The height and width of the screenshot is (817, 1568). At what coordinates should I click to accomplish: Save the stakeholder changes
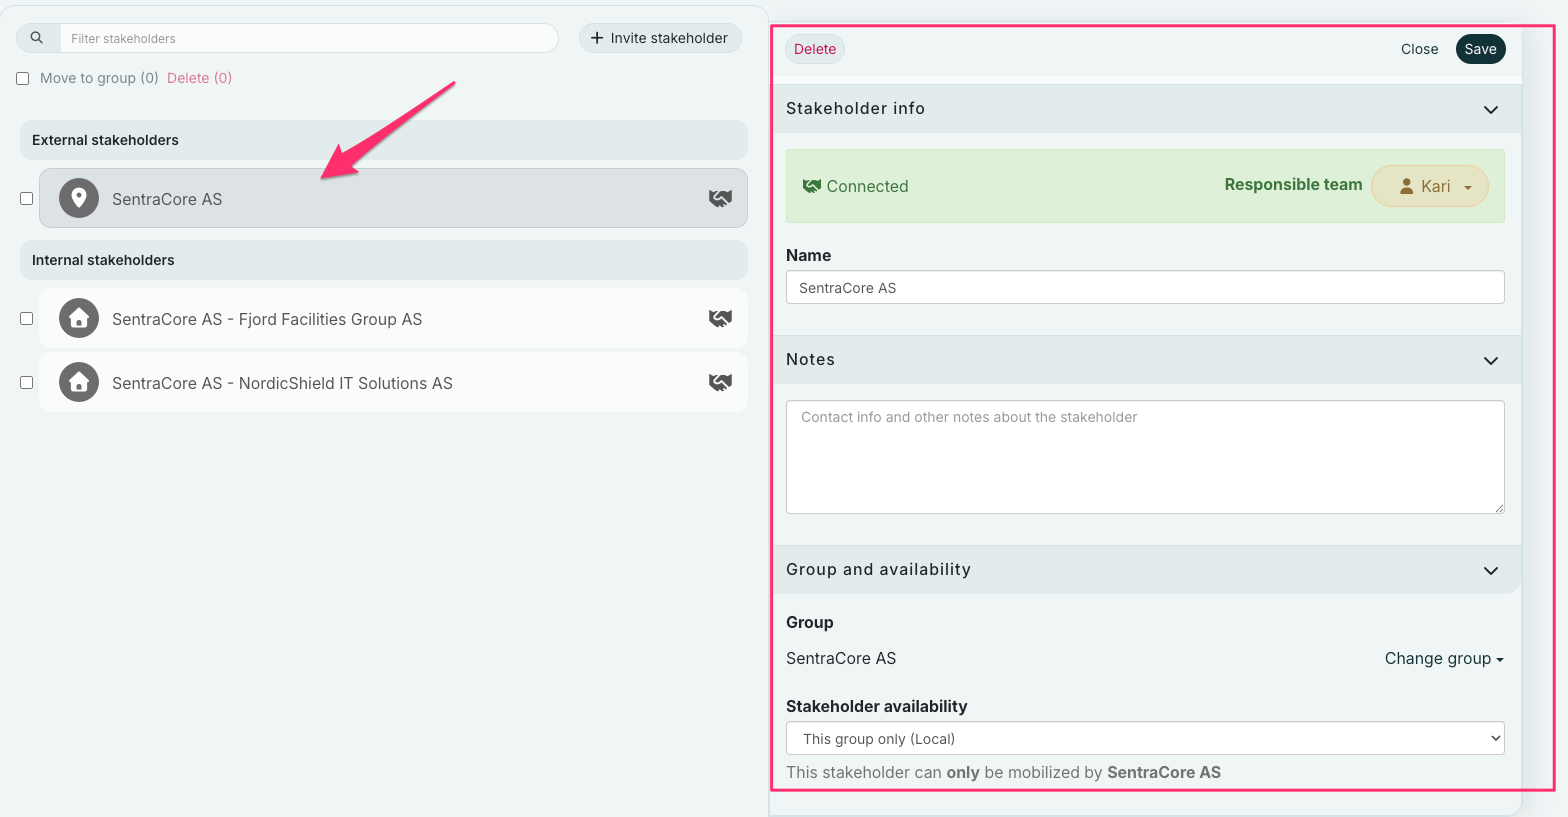click(1480, 49)
